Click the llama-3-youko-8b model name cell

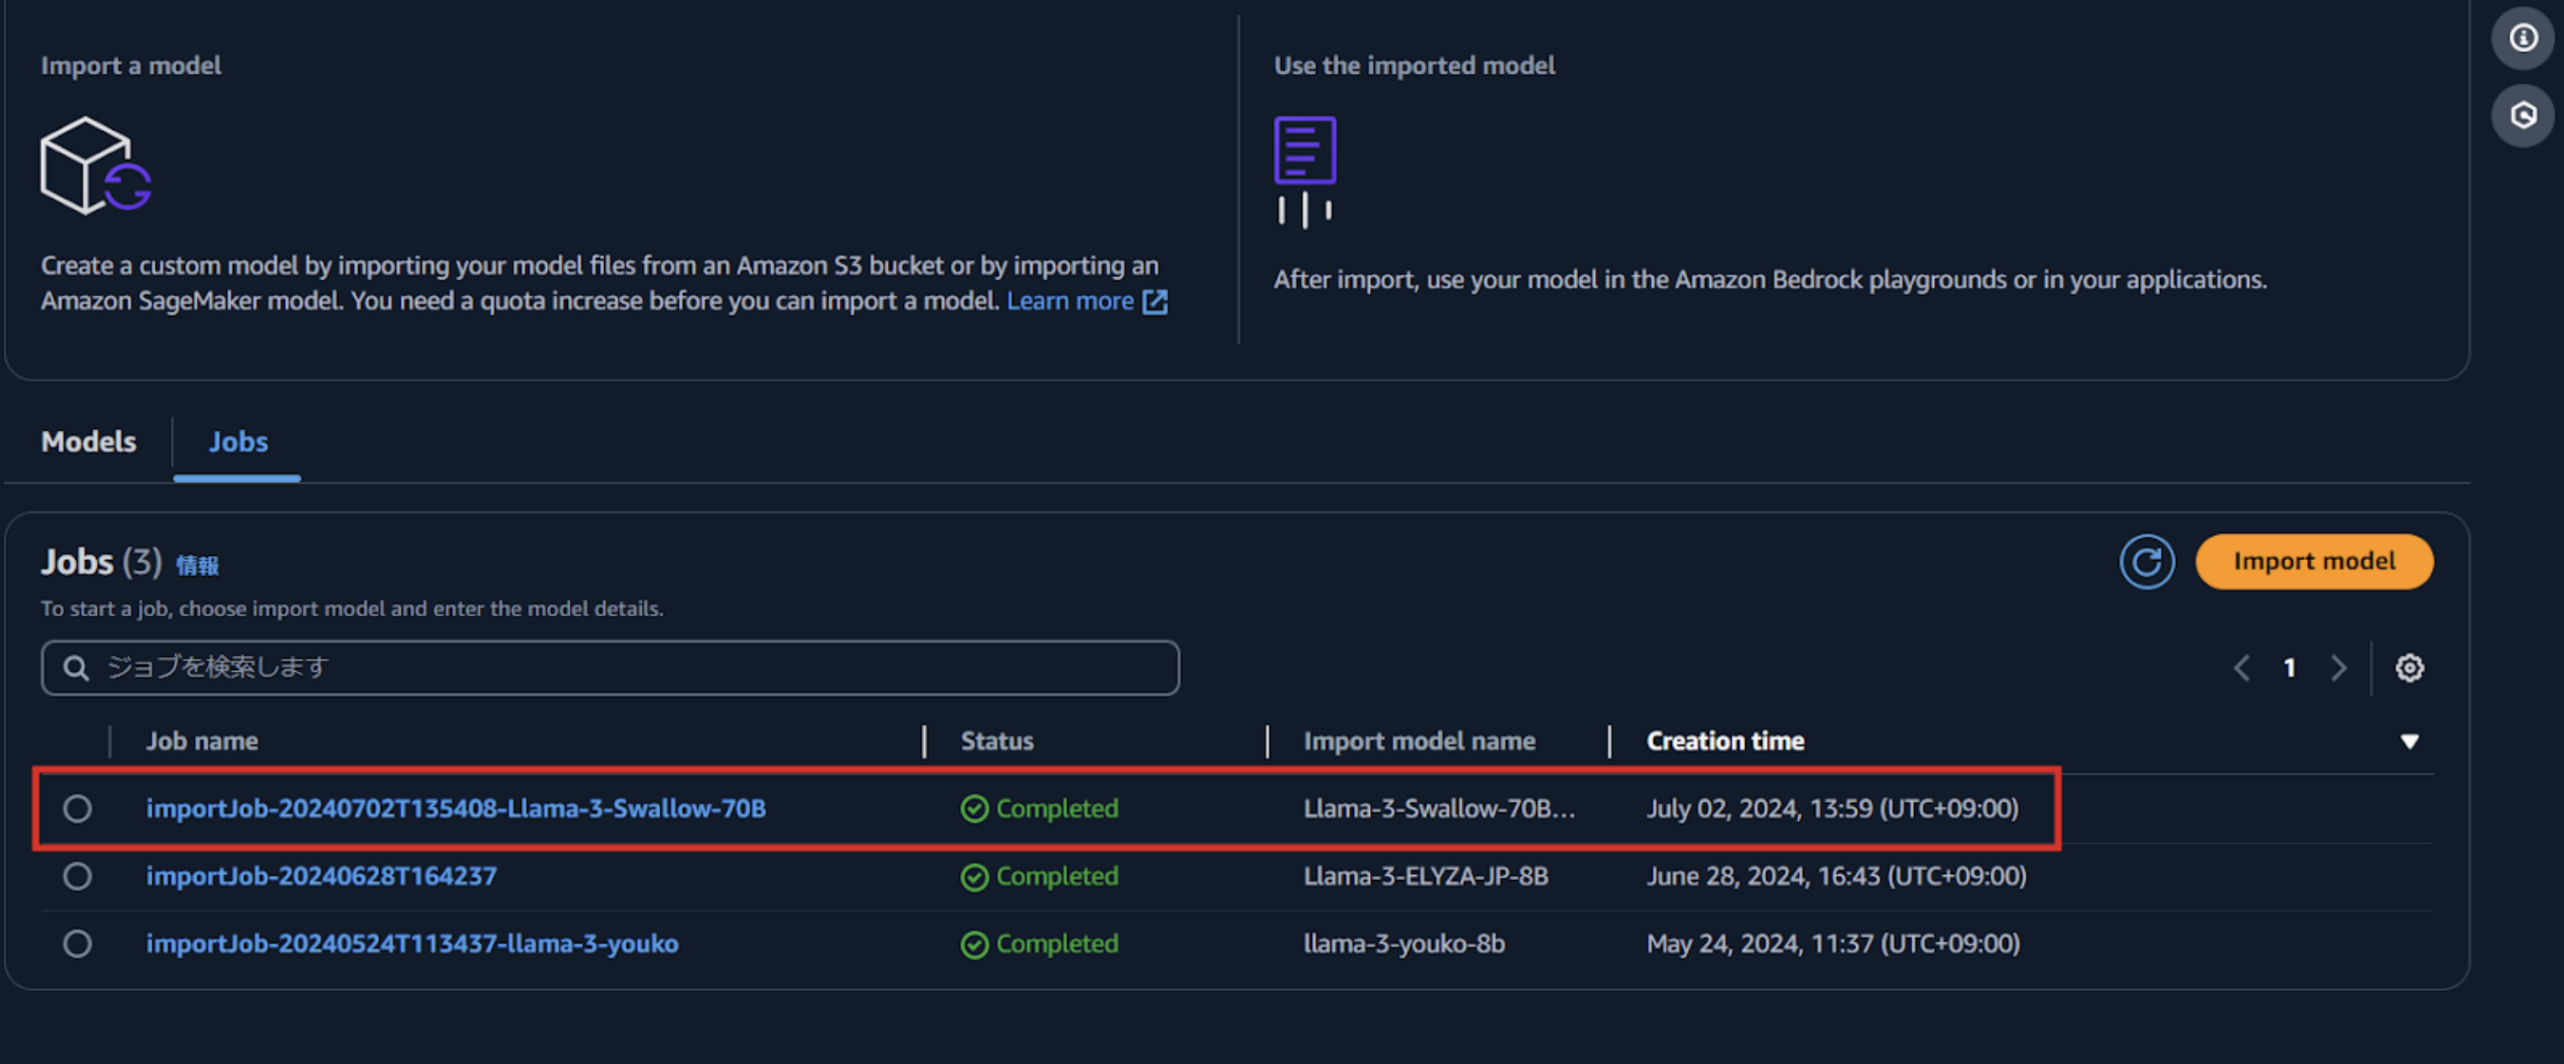(x=1404, y=944)
